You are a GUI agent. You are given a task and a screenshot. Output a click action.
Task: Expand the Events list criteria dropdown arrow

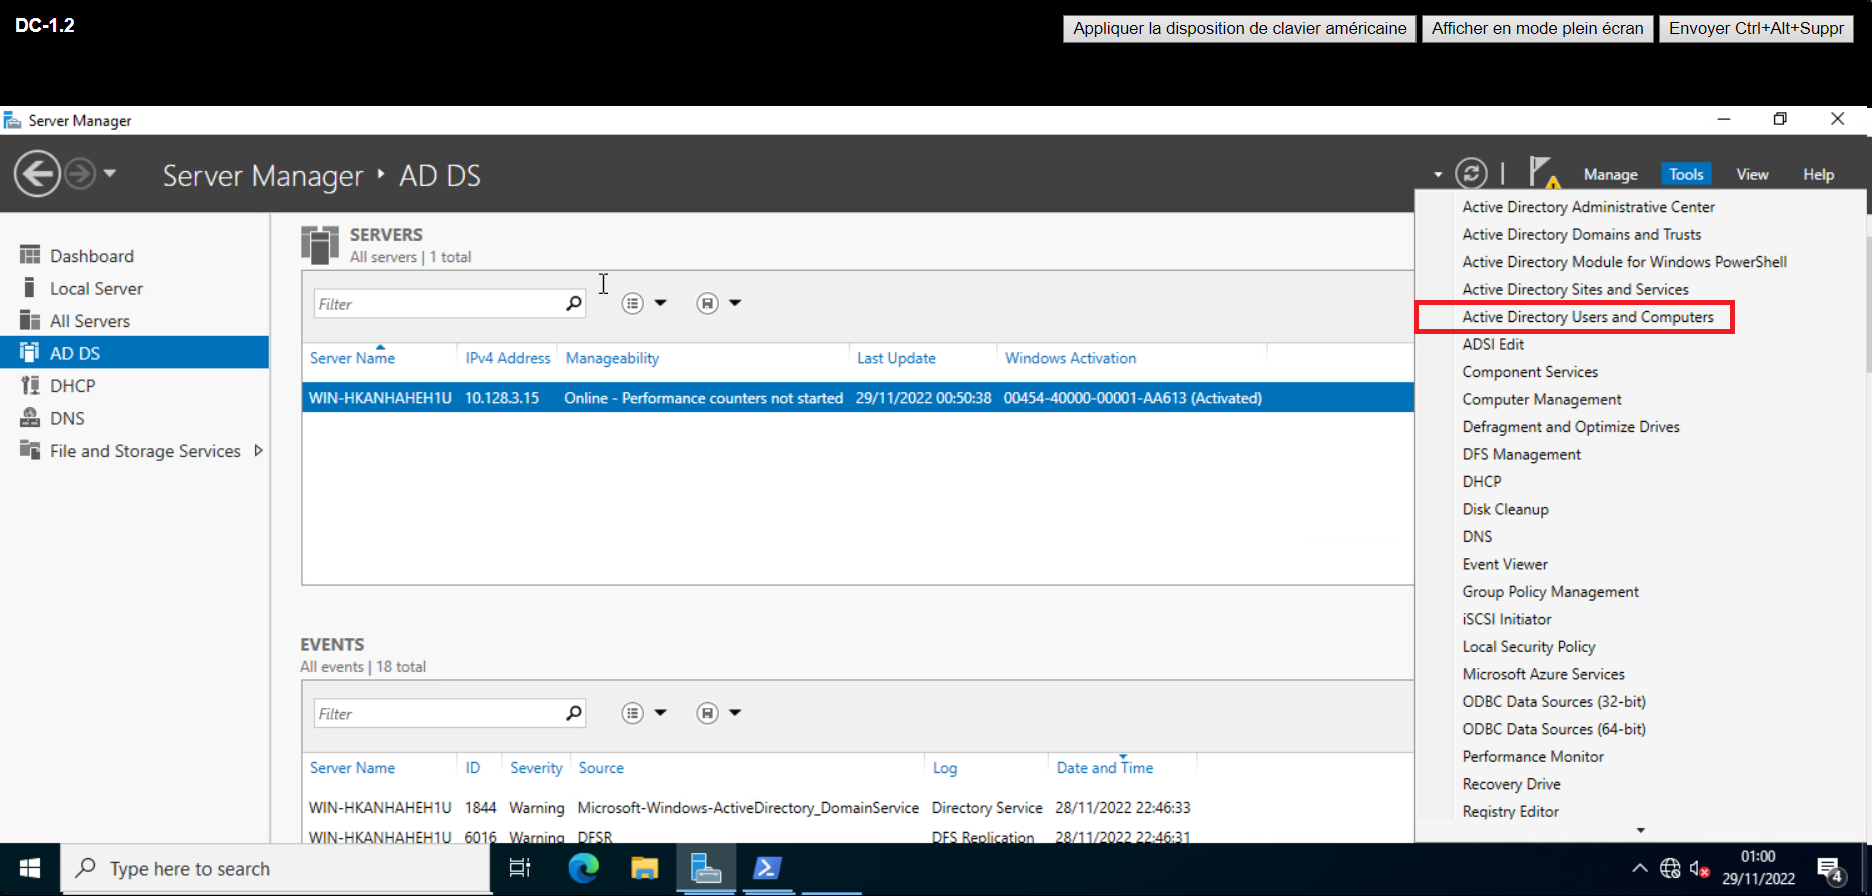click(x=660, y=713)
